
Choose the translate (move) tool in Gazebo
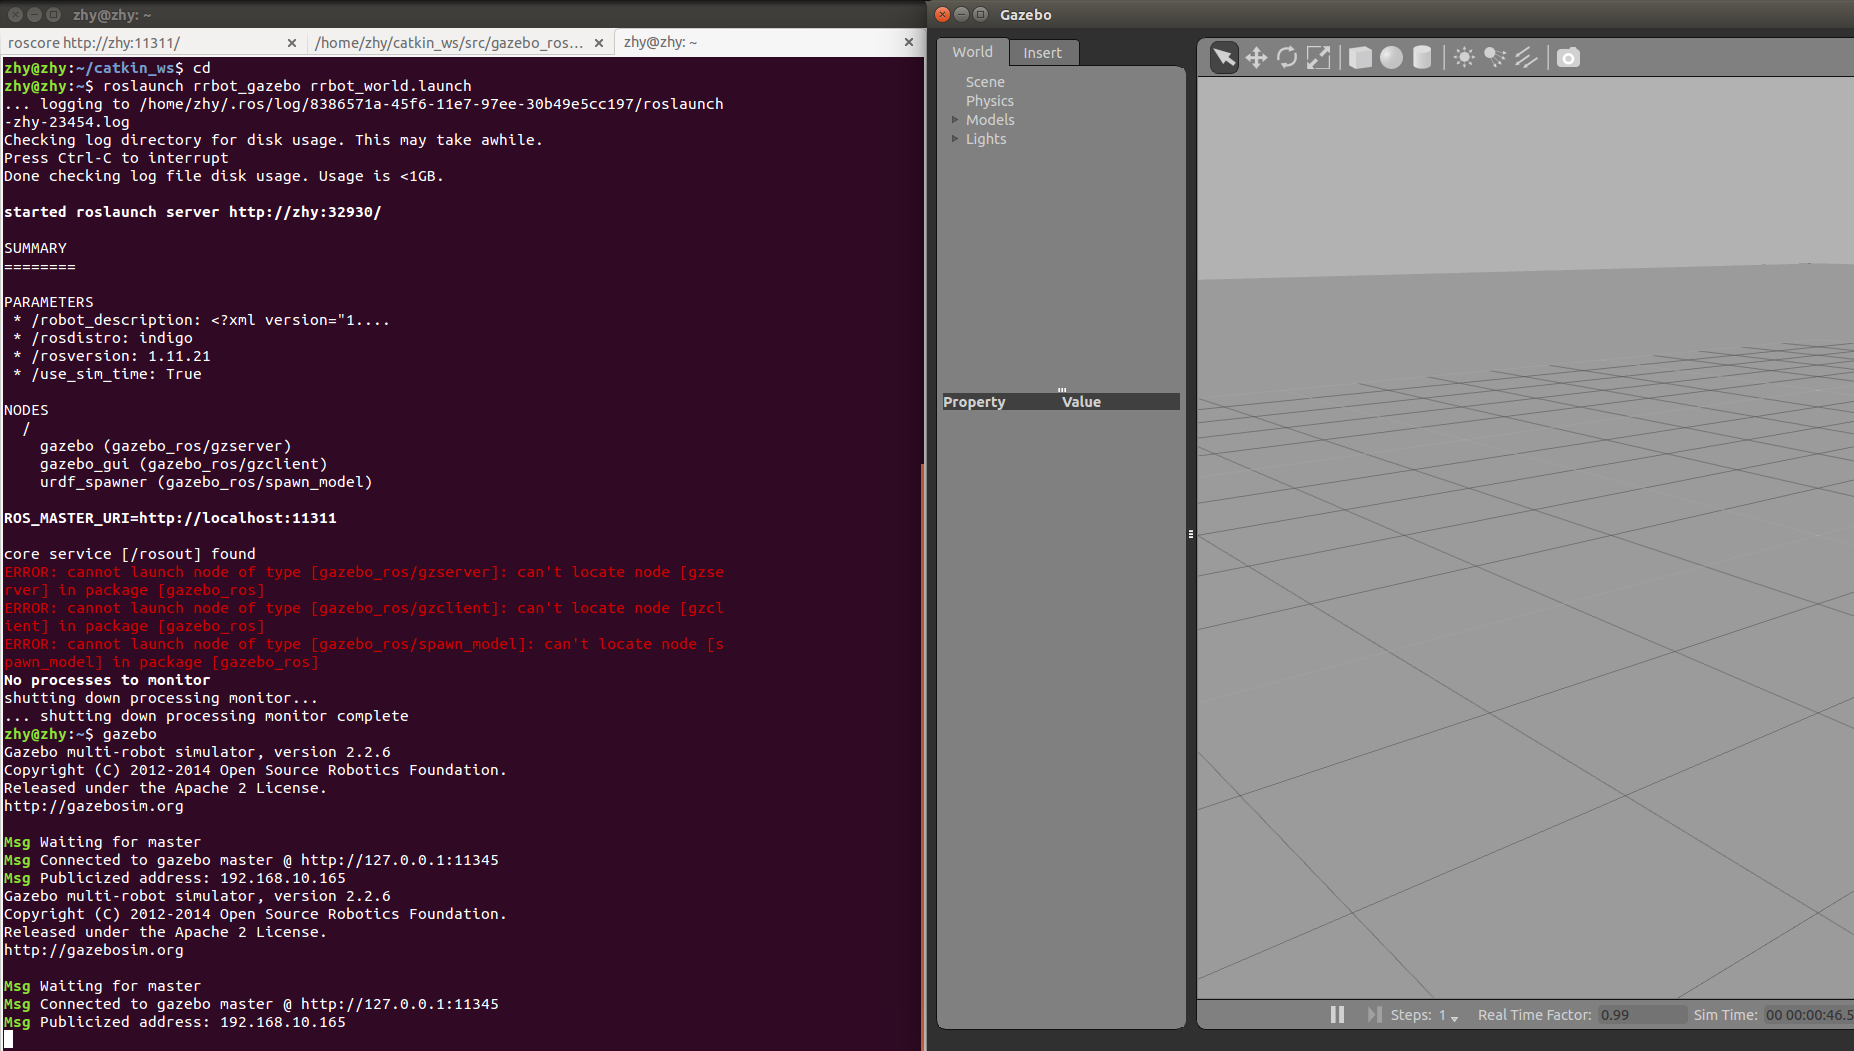tap(1256, 57)
